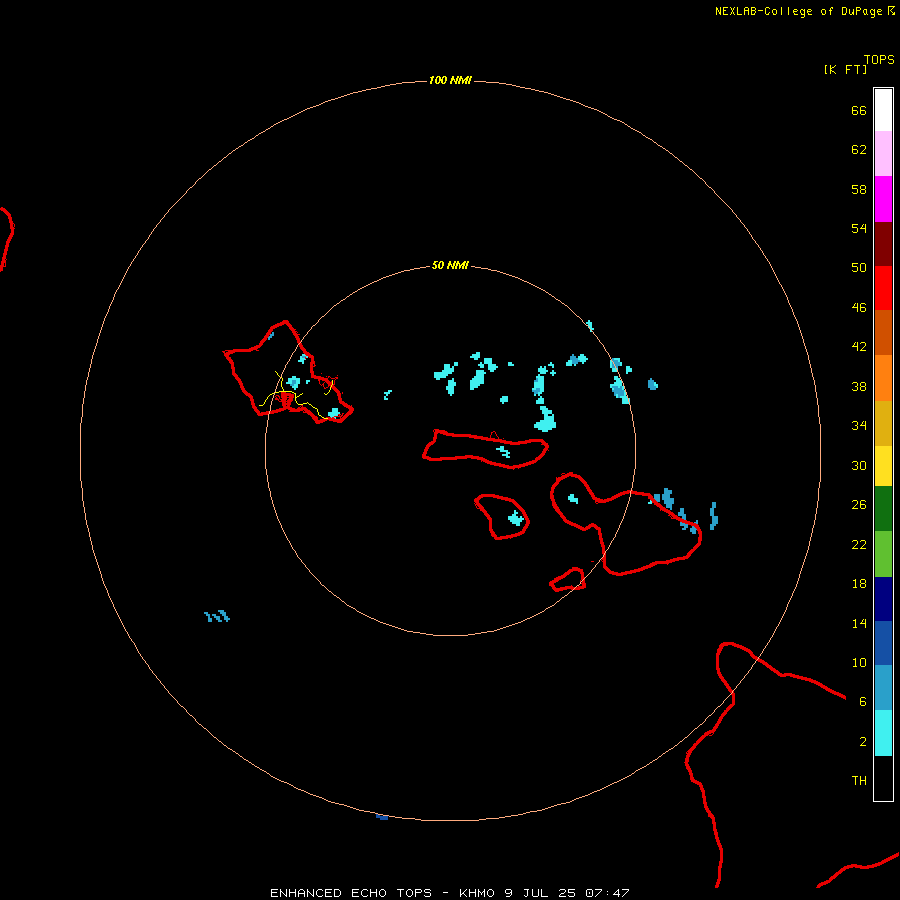Click the legend value '66'
This screenshot has height=900, width=900.
click(859, 111)
